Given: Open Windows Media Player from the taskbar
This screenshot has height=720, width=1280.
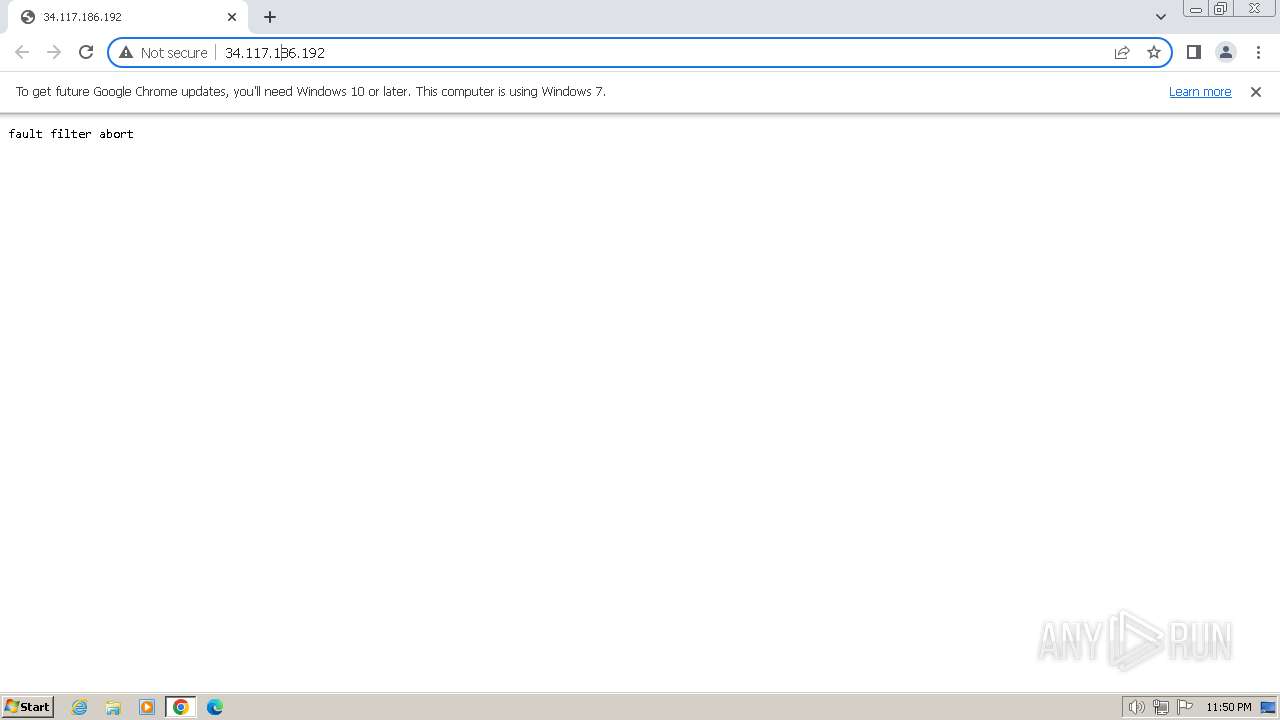Looking at the screenshot, I should [147, 707].
